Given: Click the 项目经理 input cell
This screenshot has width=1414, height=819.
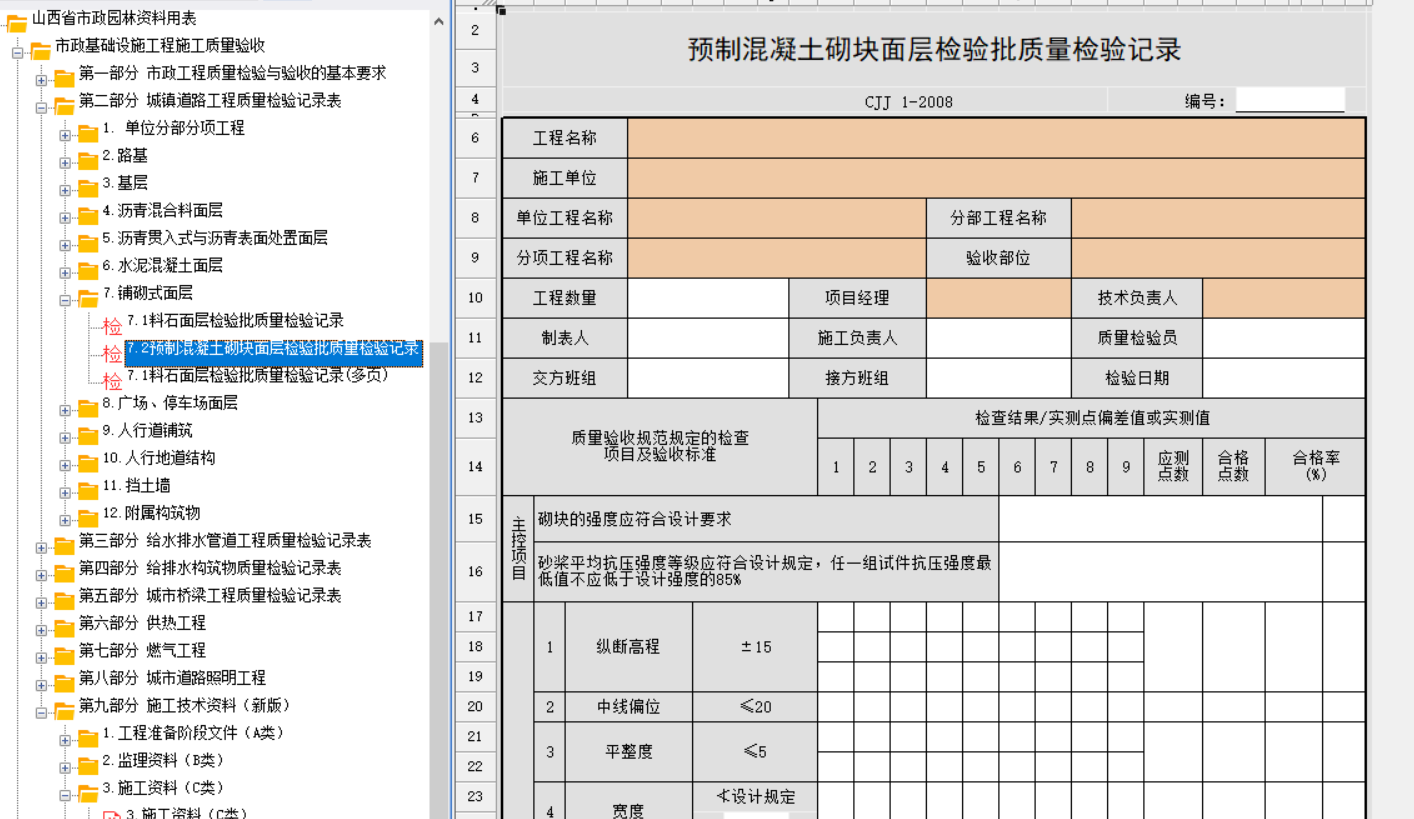Looking at the screenshot, I should pos(999,298).
